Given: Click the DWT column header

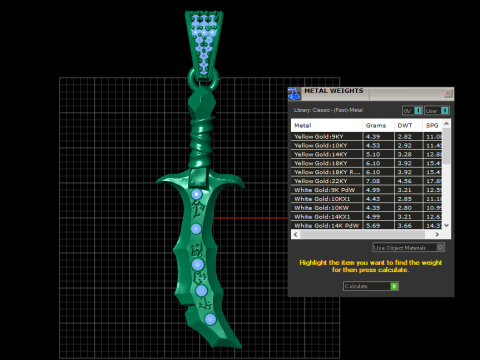Looking at the screenshot, I should [408, 125].
